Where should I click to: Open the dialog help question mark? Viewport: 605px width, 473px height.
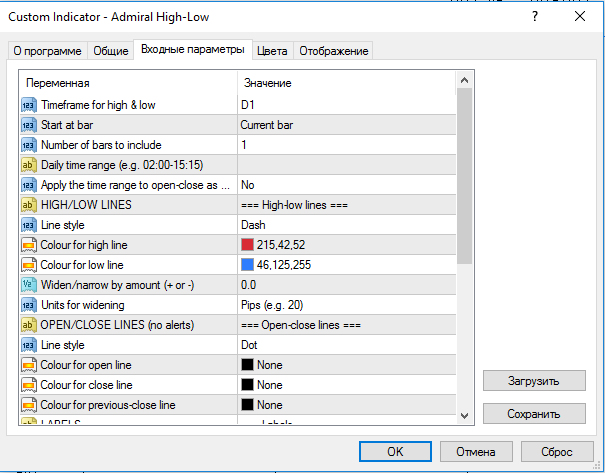[x=535, y=17]
